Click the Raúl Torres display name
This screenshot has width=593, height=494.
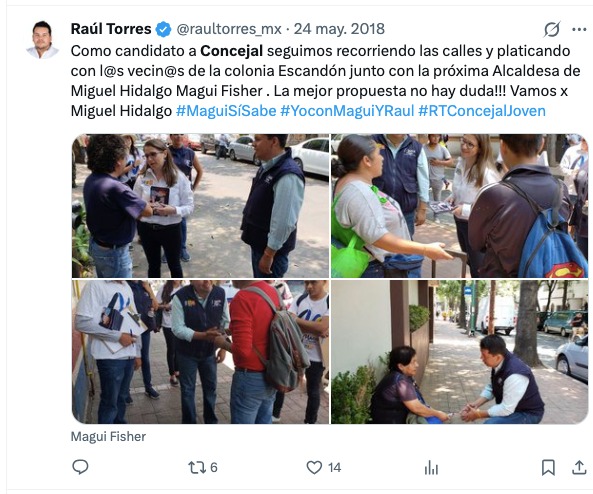[x=111, y=29]
